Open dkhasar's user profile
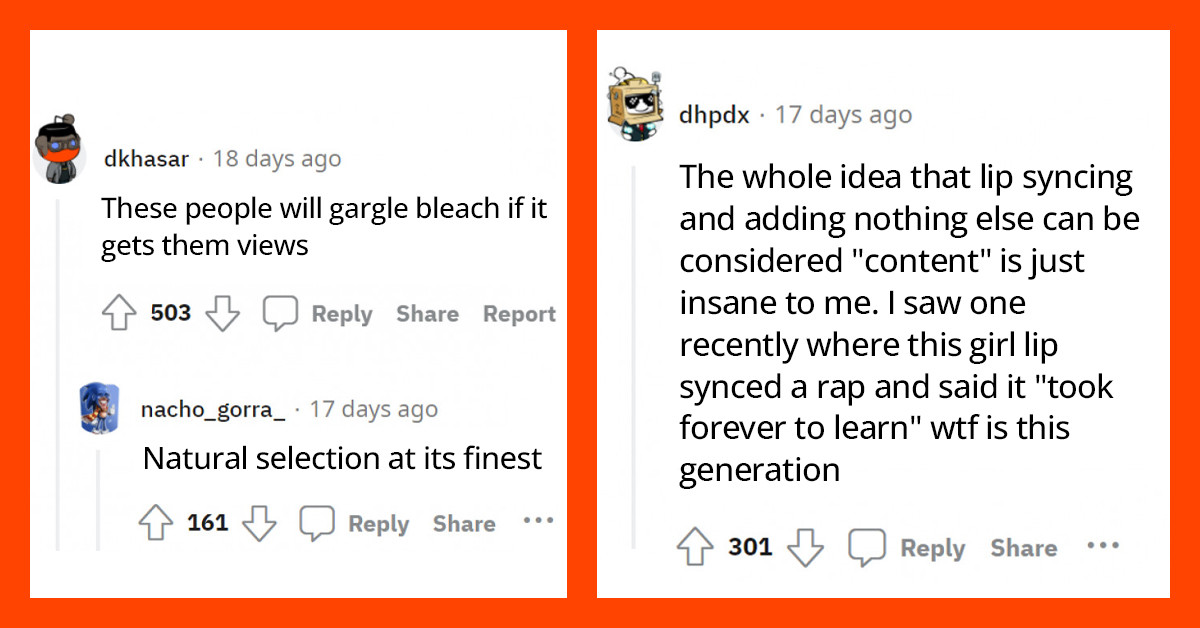This screenshot has width=1200, height=628. [x=145, y=158]
